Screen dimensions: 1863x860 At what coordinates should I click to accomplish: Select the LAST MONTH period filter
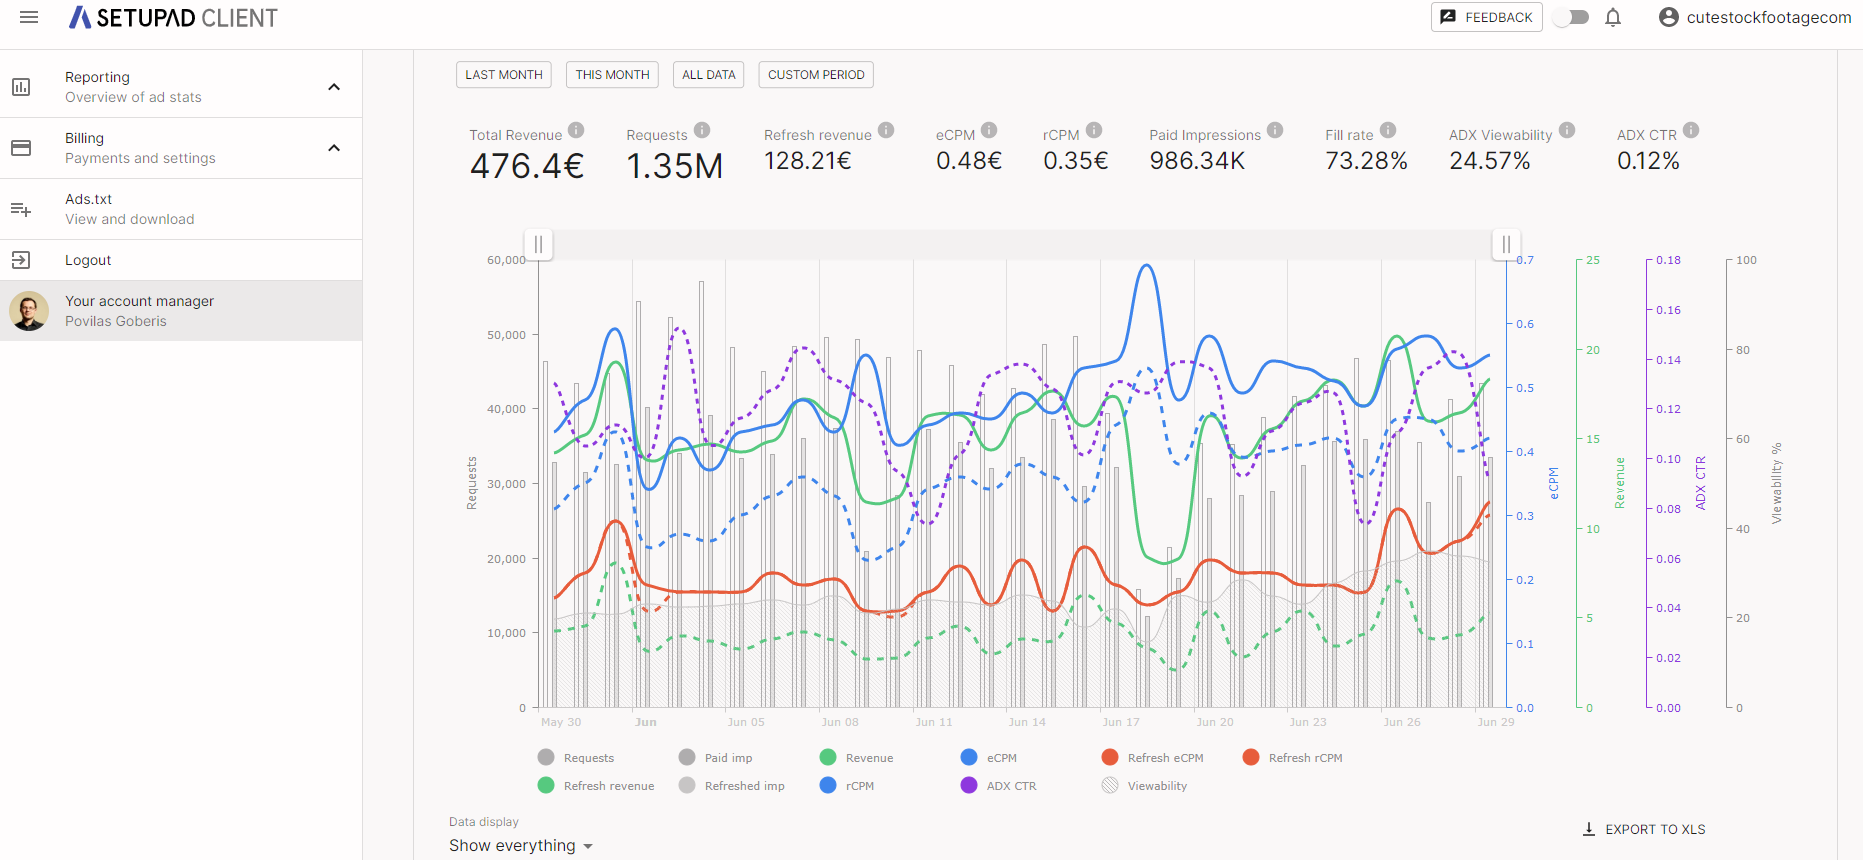point(503,75)
